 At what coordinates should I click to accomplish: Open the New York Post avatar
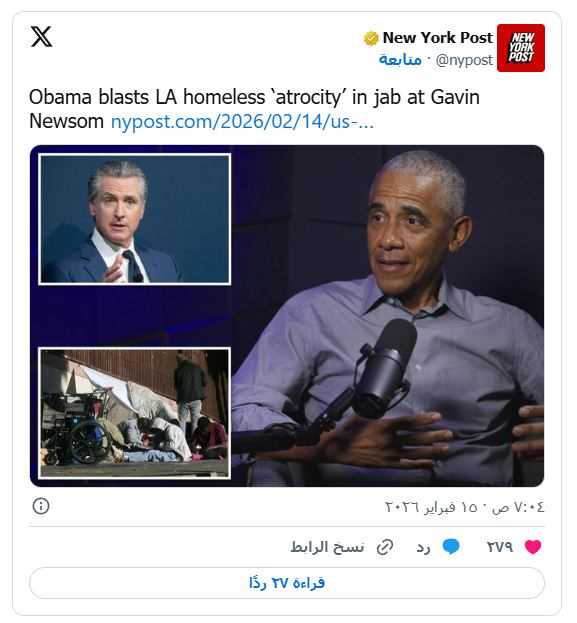tap(521, 48)
